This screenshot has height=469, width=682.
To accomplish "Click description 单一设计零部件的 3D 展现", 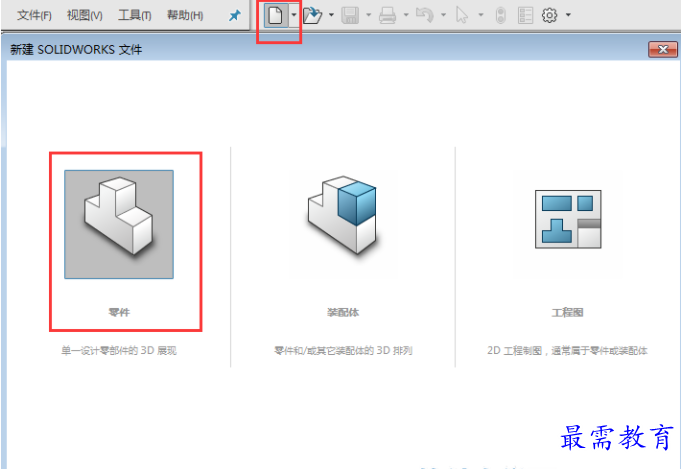I will (x=119, y=351).
